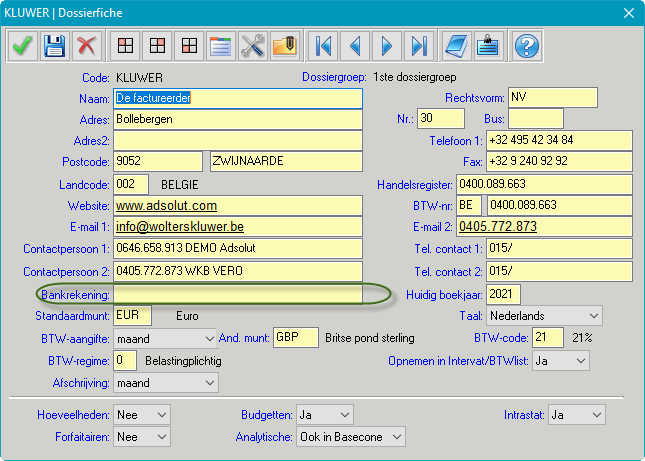This screenshot has width=645, height=461.
Task: Open the BTW-aangifte dropdown
Action: pos(208,338)
